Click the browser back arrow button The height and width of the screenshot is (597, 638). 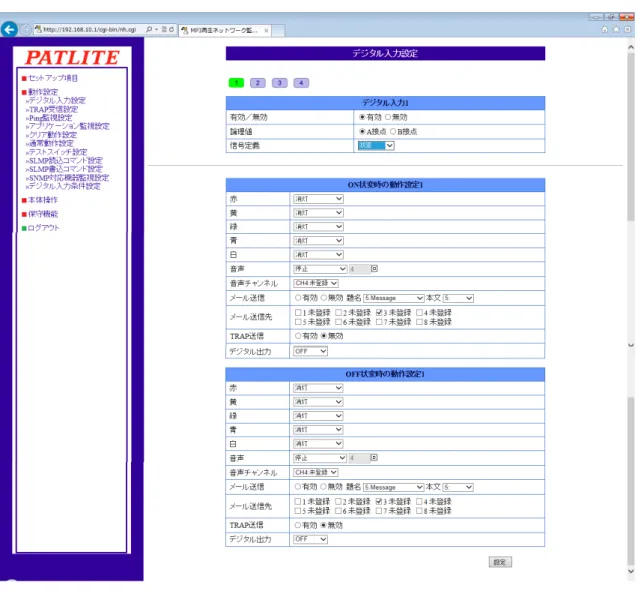click(x=9, y=29)
